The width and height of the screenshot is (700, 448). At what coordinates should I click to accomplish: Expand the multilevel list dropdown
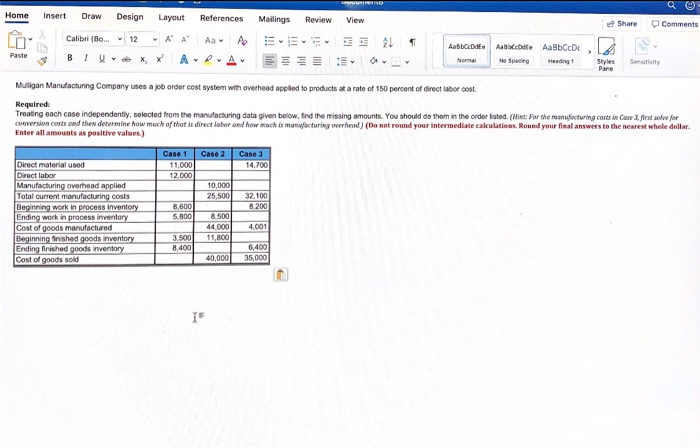click(x=327, y=42)
